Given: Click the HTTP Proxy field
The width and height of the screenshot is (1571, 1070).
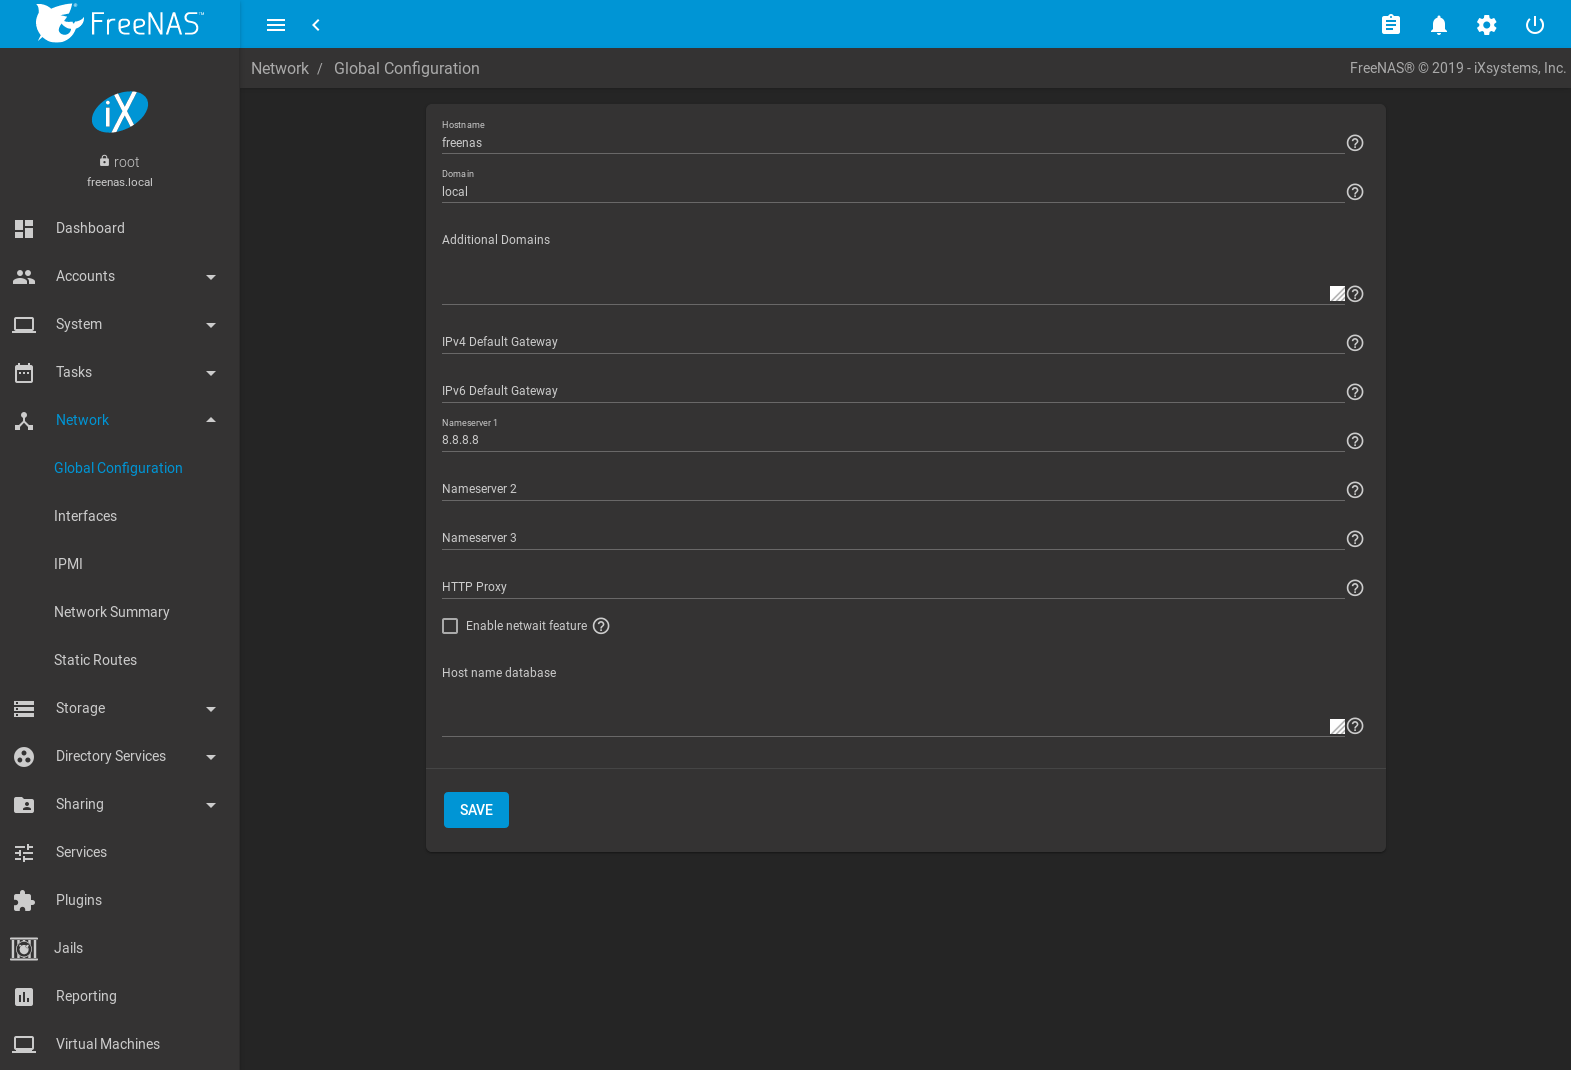Looking at the screenshot, I should [x=893, y=587].
